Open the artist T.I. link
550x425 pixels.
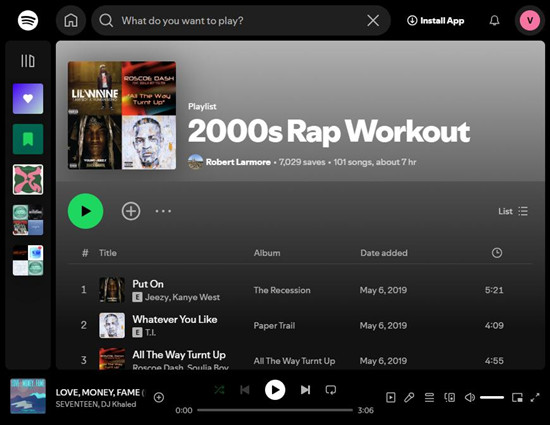pos(150,332)
